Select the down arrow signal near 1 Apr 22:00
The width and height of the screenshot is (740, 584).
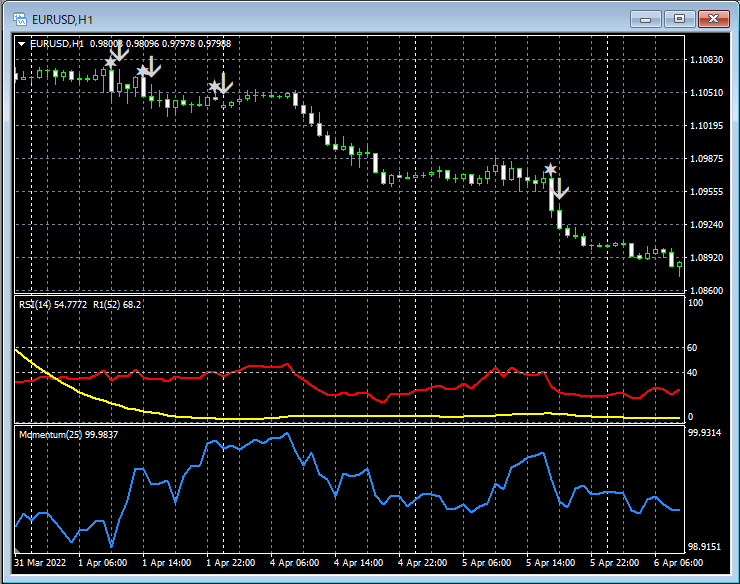224,83
